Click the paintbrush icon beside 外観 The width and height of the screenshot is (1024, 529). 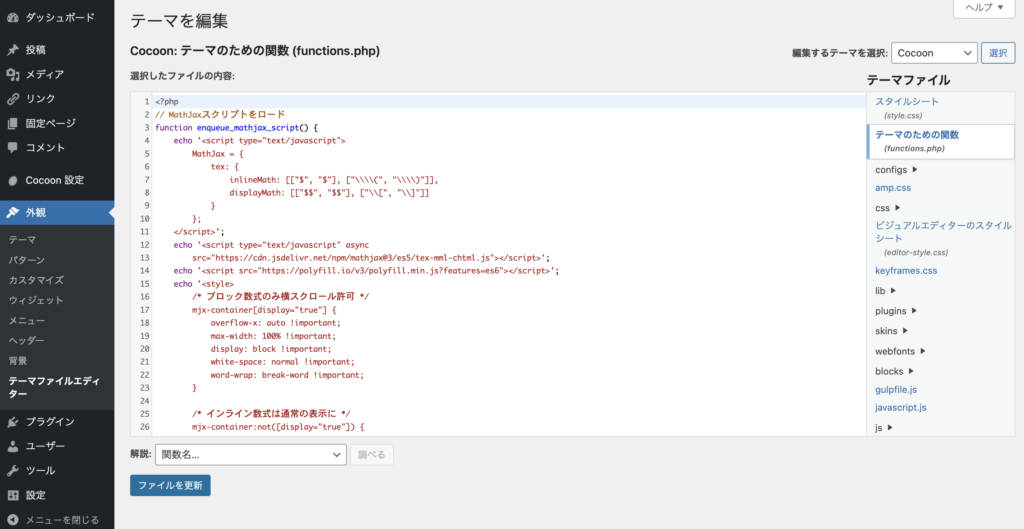tap(12, 212)
